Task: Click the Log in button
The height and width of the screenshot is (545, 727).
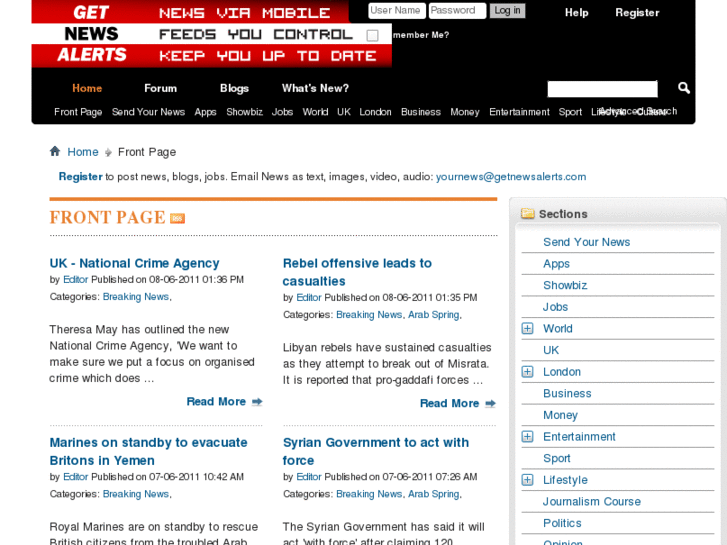Action: click(x=507, y=11)
